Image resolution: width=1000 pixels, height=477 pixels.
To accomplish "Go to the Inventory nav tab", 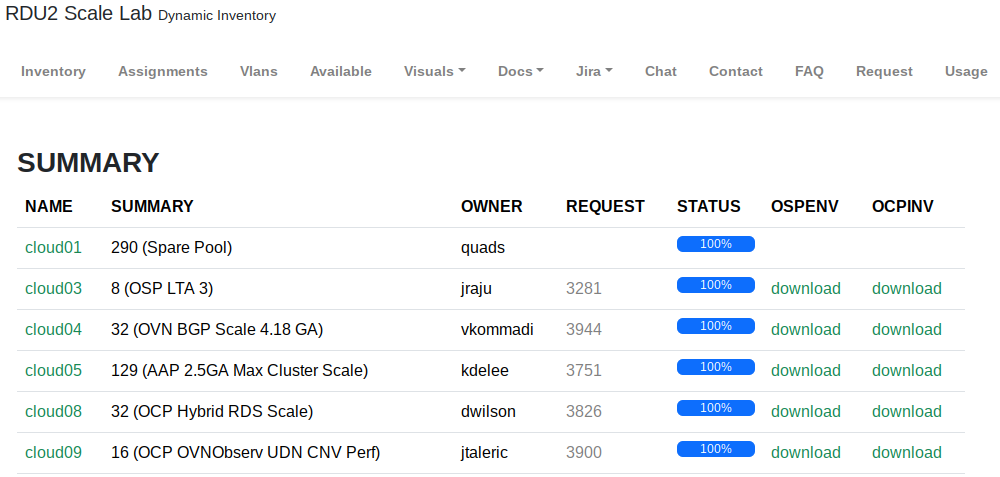I will (x=53, y=71).
